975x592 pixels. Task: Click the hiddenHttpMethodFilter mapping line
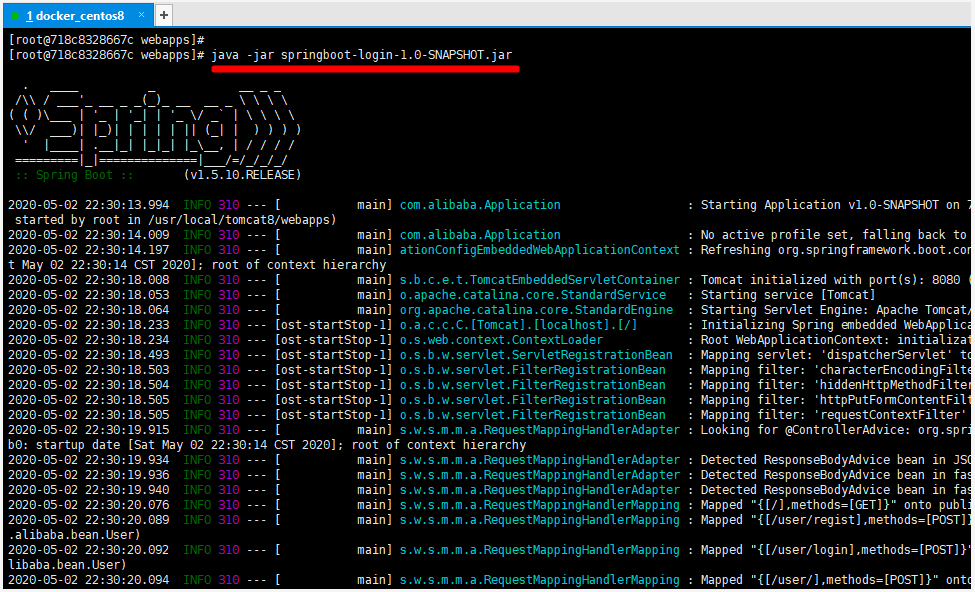[489, 385]
